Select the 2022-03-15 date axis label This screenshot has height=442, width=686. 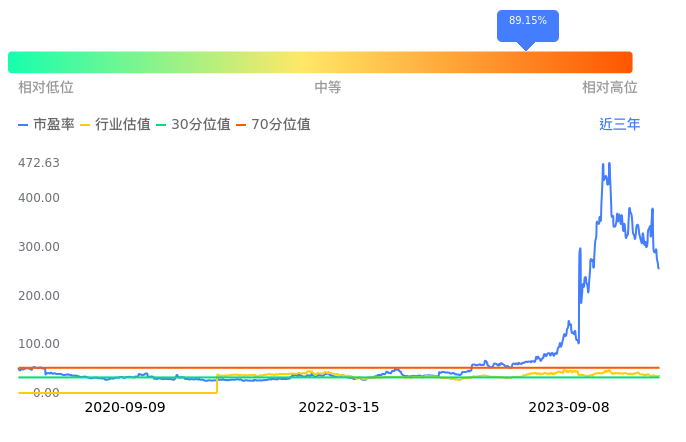[x=339, y=408]
